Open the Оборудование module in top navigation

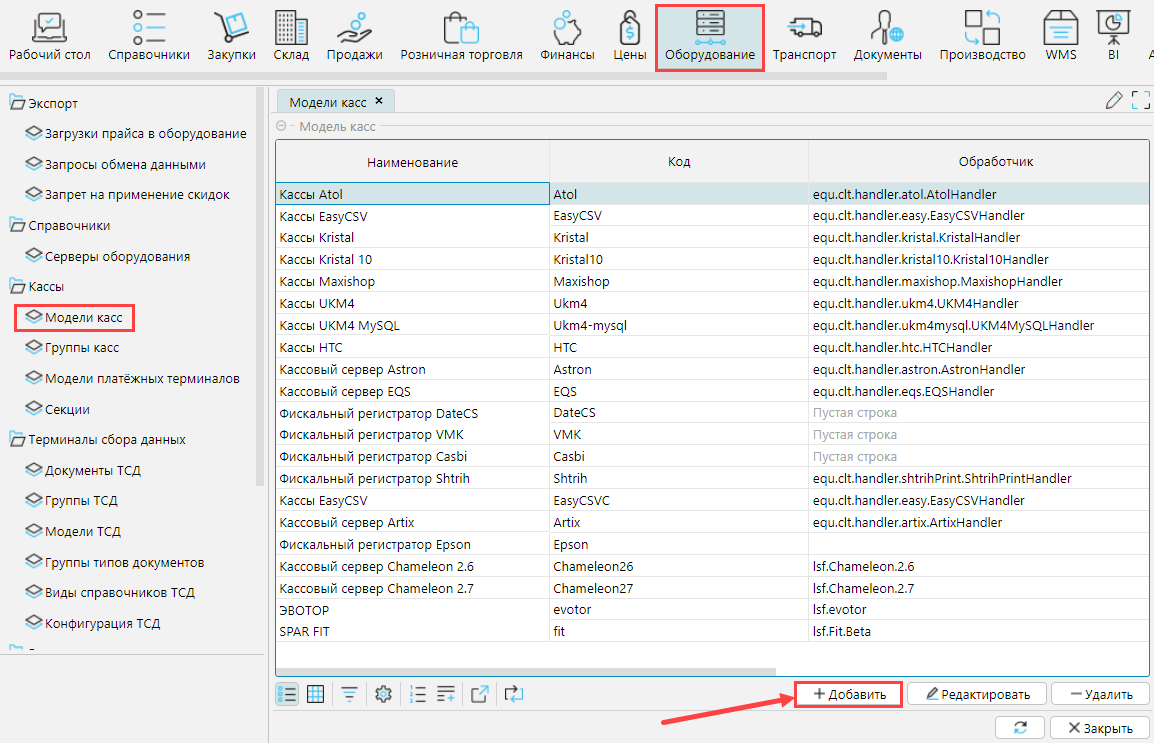[x=709, y=37]
